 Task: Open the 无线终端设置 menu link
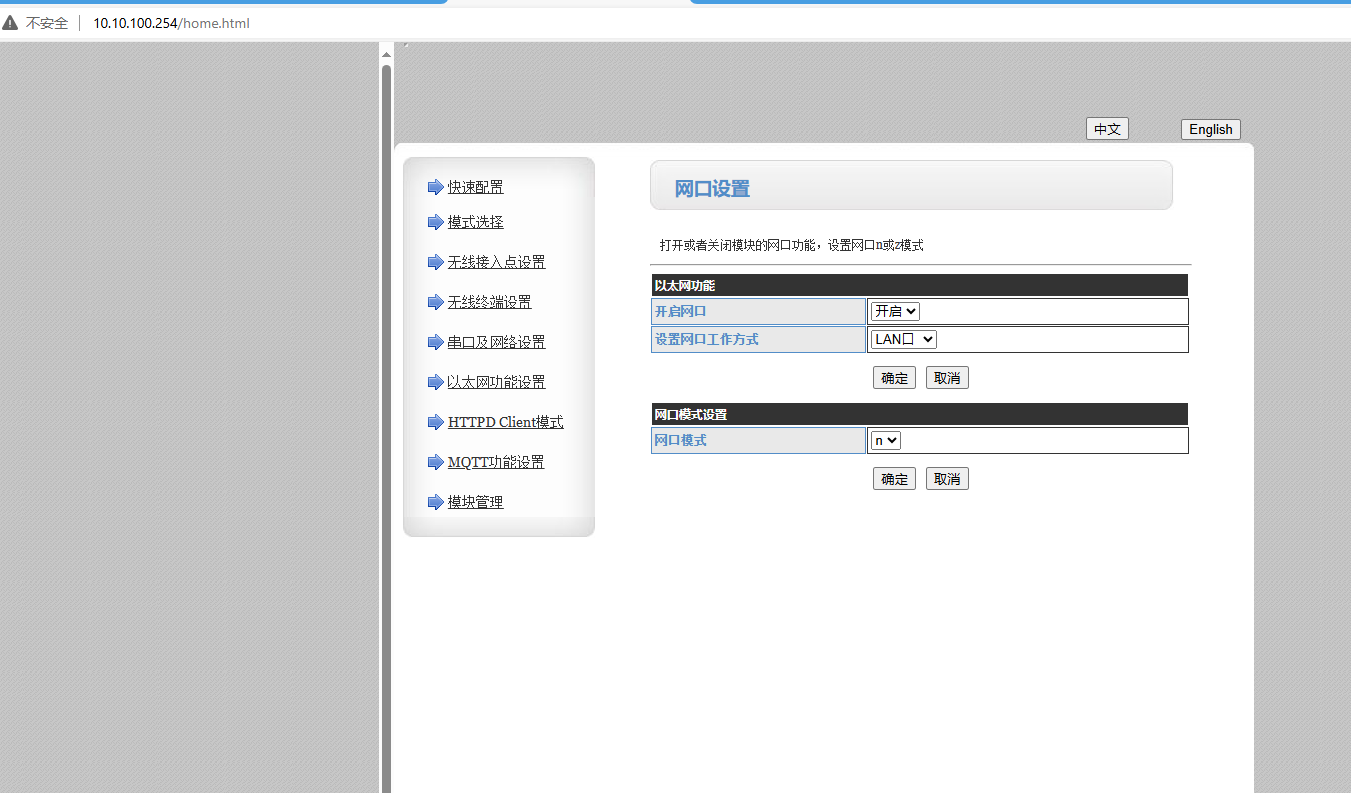click(489, 302)
